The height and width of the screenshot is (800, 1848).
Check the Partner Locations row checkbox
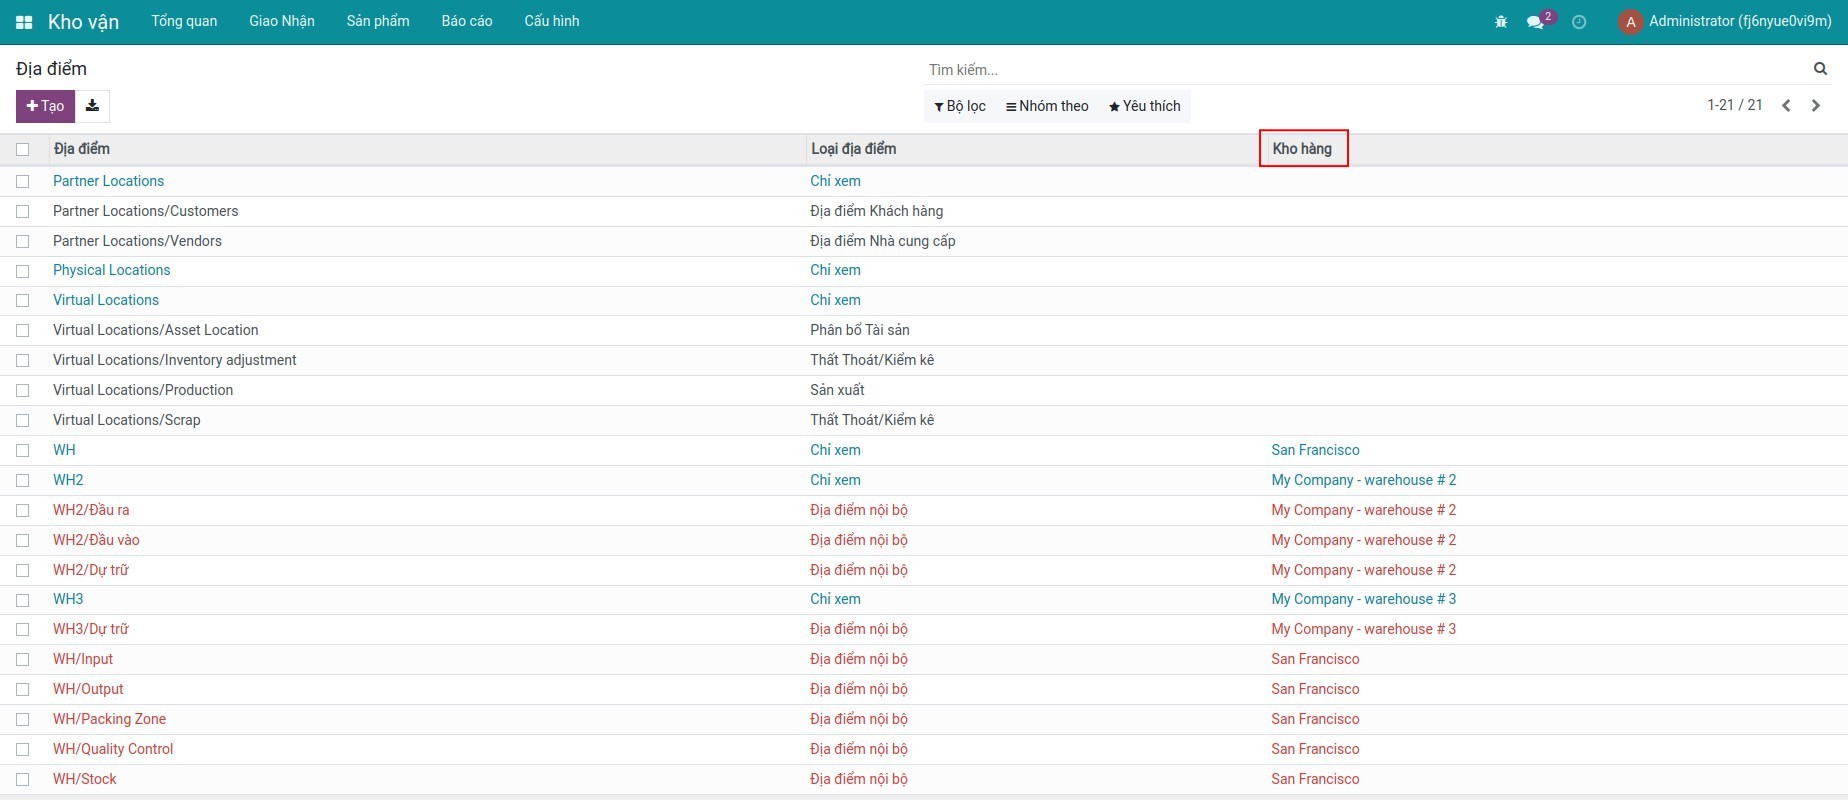coord(23,182)
